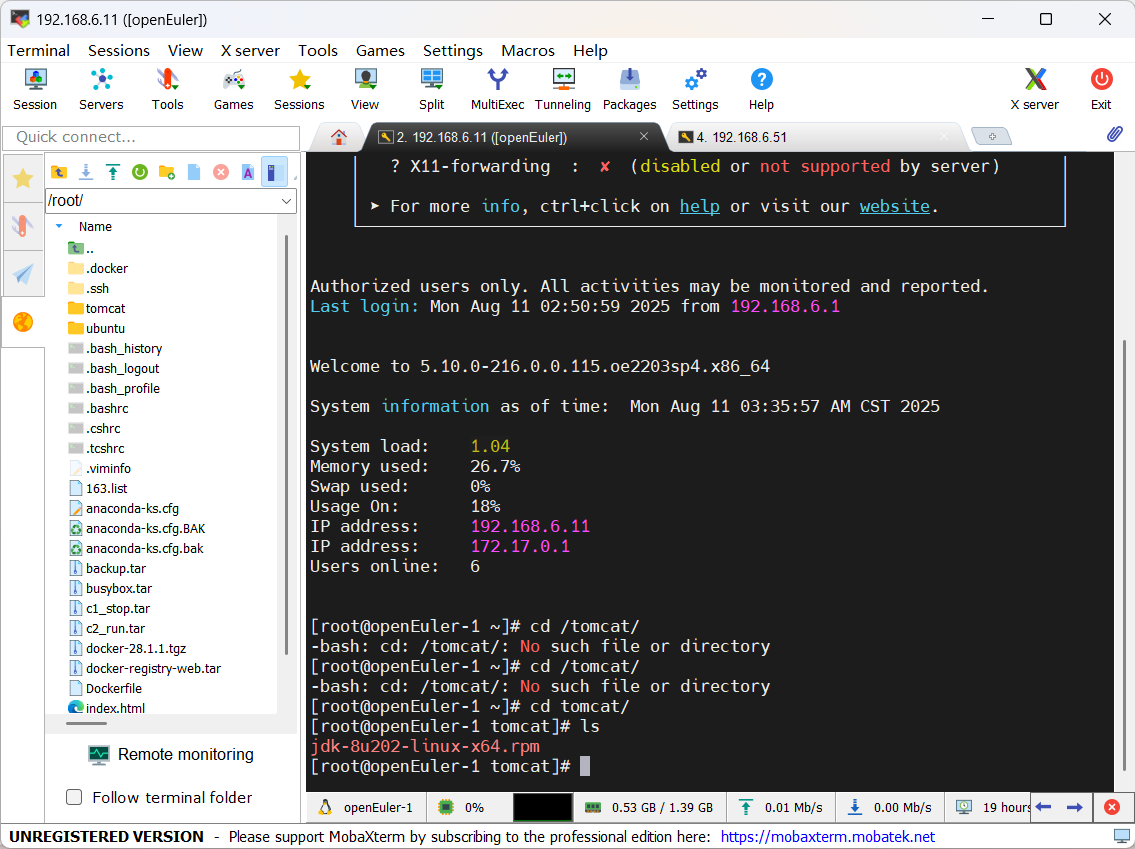
Task: Open the tools sidebar tab
Action: (23, 226)
